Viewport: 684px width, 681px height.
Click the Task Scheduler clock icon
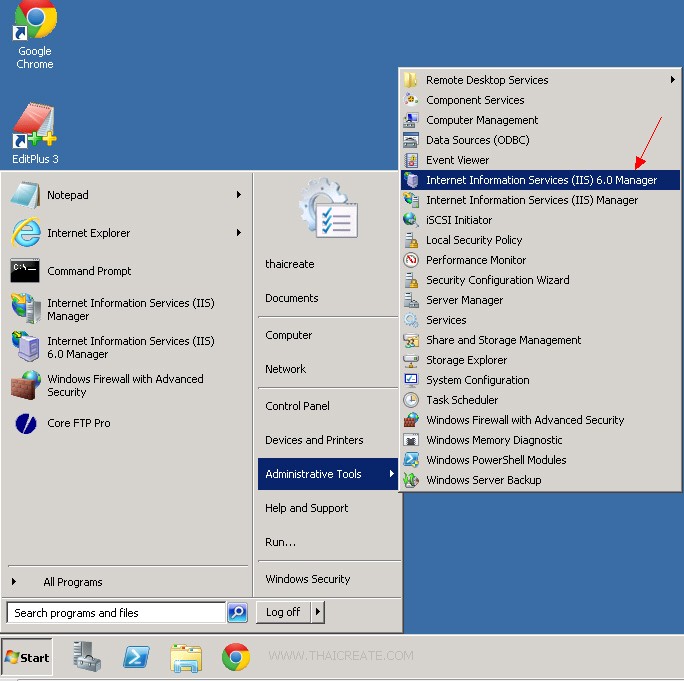click(x=411, y=400)
